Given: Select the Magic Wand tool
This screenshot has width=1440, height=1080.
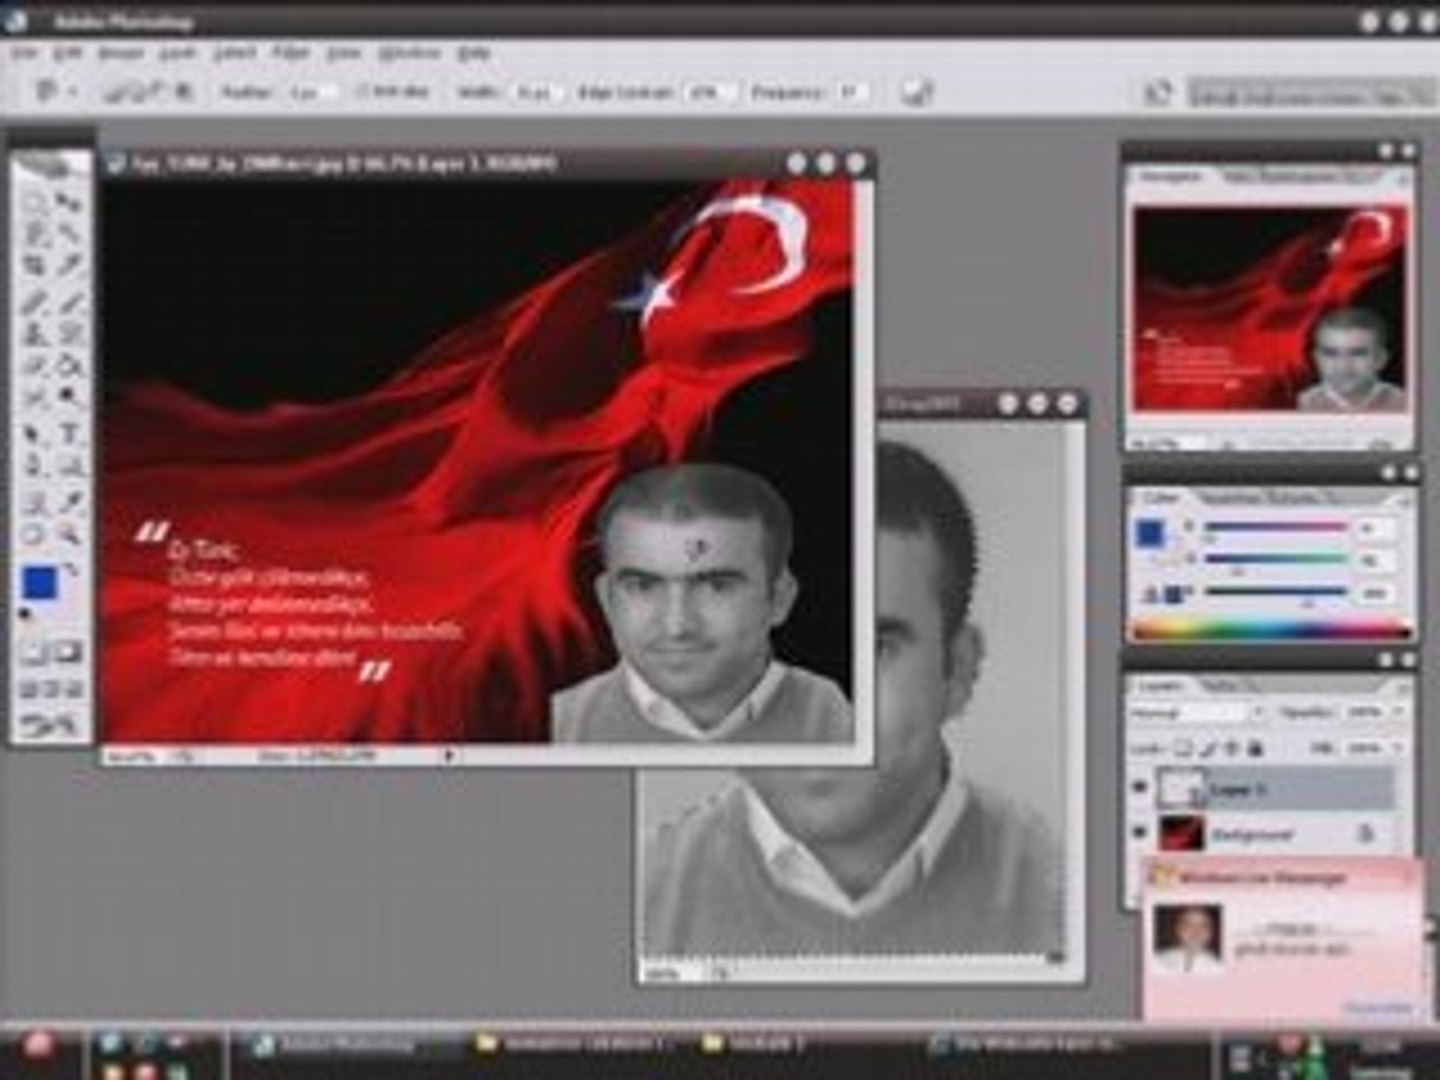Looking at the screenshot, I should 68,234.
